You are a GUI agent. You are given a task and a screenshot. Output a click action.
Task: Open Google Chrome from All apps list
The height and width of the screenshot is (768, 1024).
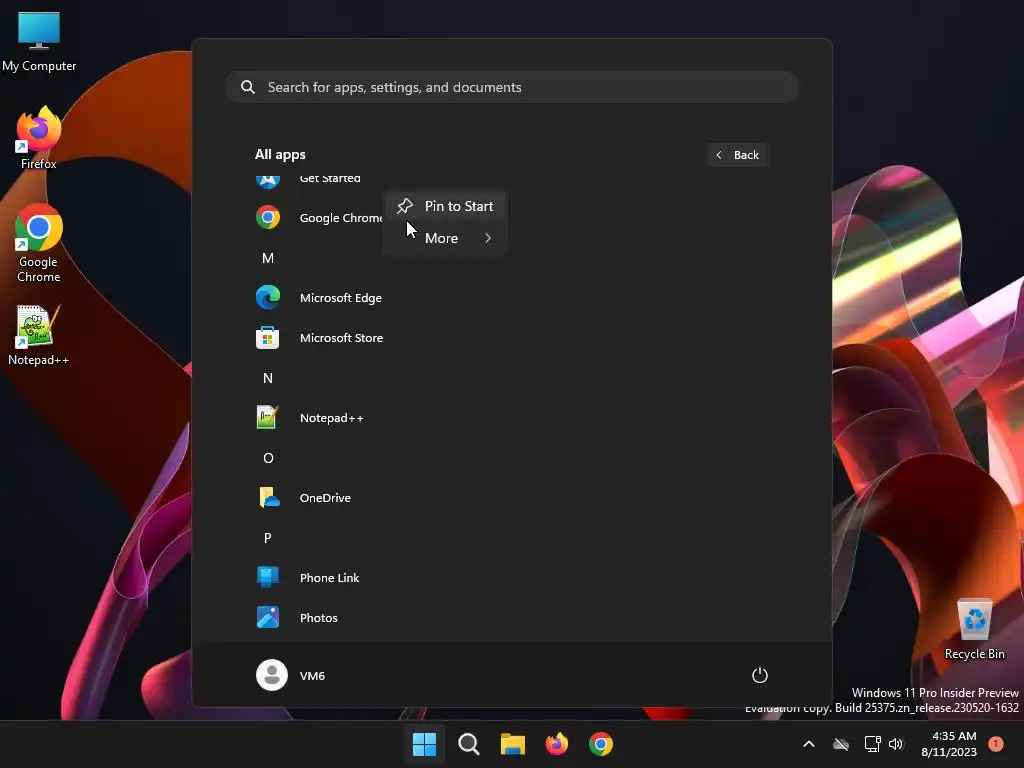click(x=319, y=217)
